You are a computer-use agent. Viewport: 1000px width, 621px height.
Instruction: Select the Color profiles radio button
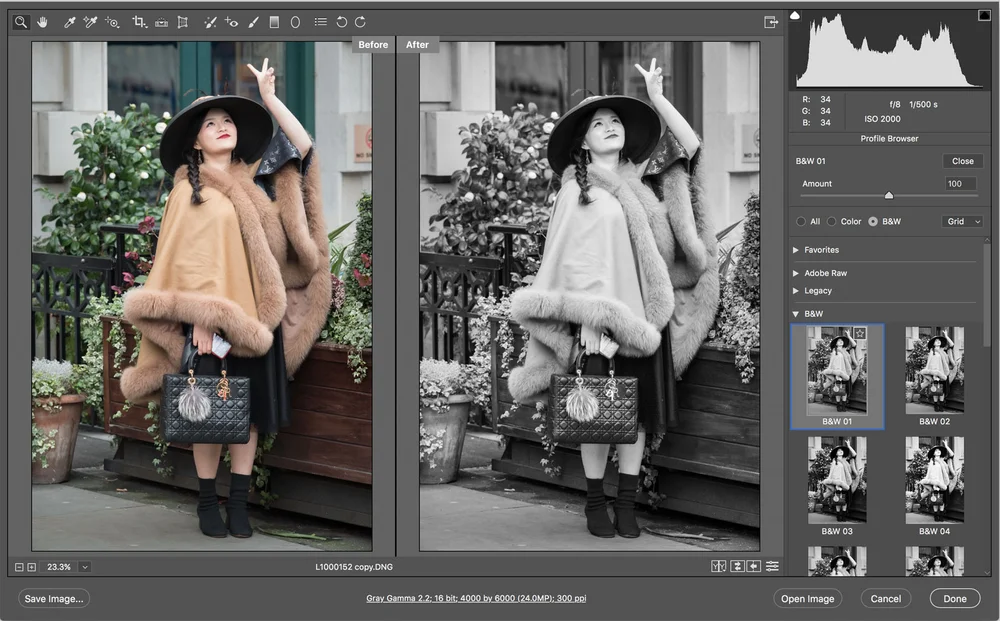point(832,221)
